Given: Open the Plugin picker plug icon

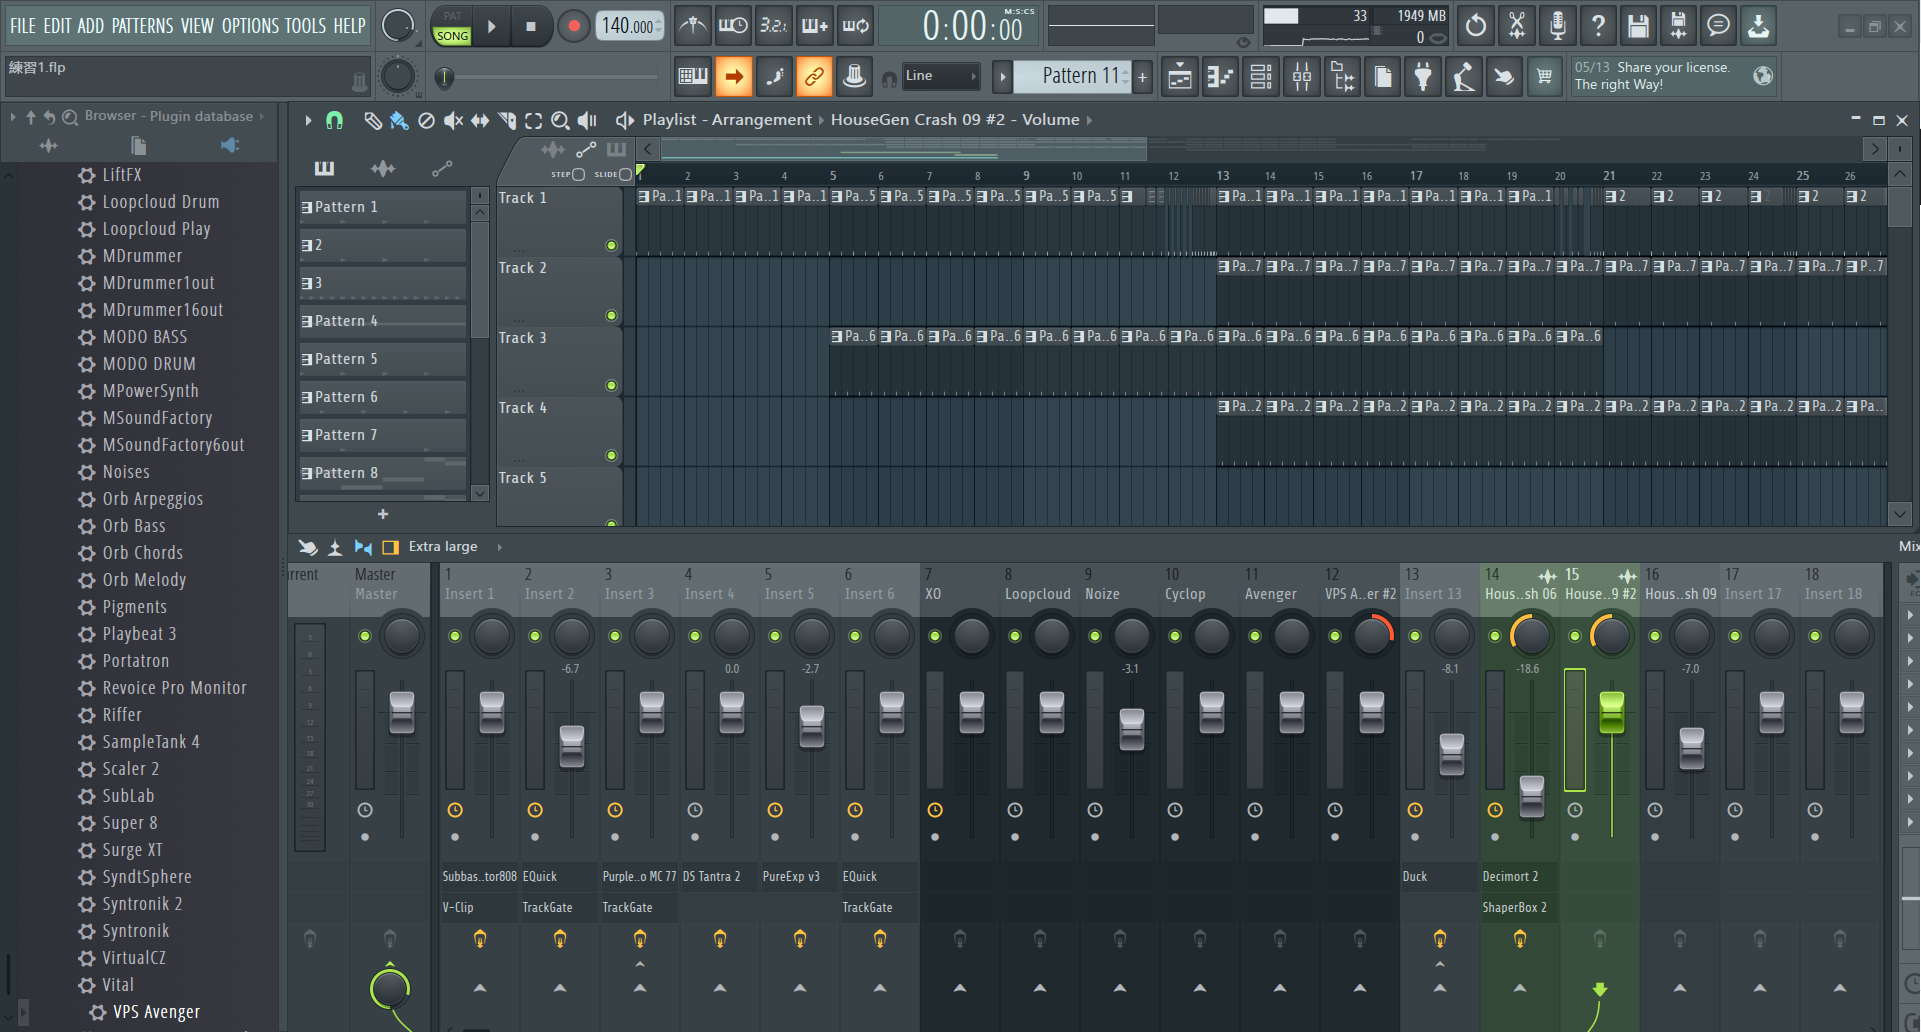Looking at the screenshot, I should pyautogui.click(x=1423, y=76).
